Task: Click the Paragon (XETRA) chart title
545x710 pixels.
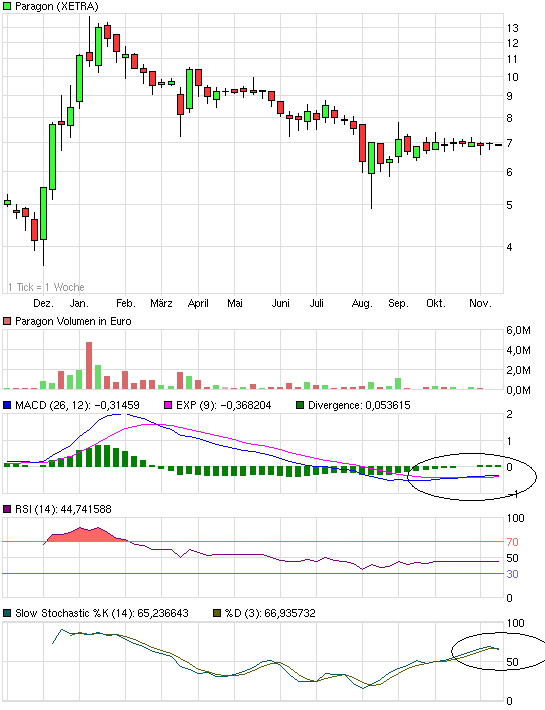Action: (57, 6)
